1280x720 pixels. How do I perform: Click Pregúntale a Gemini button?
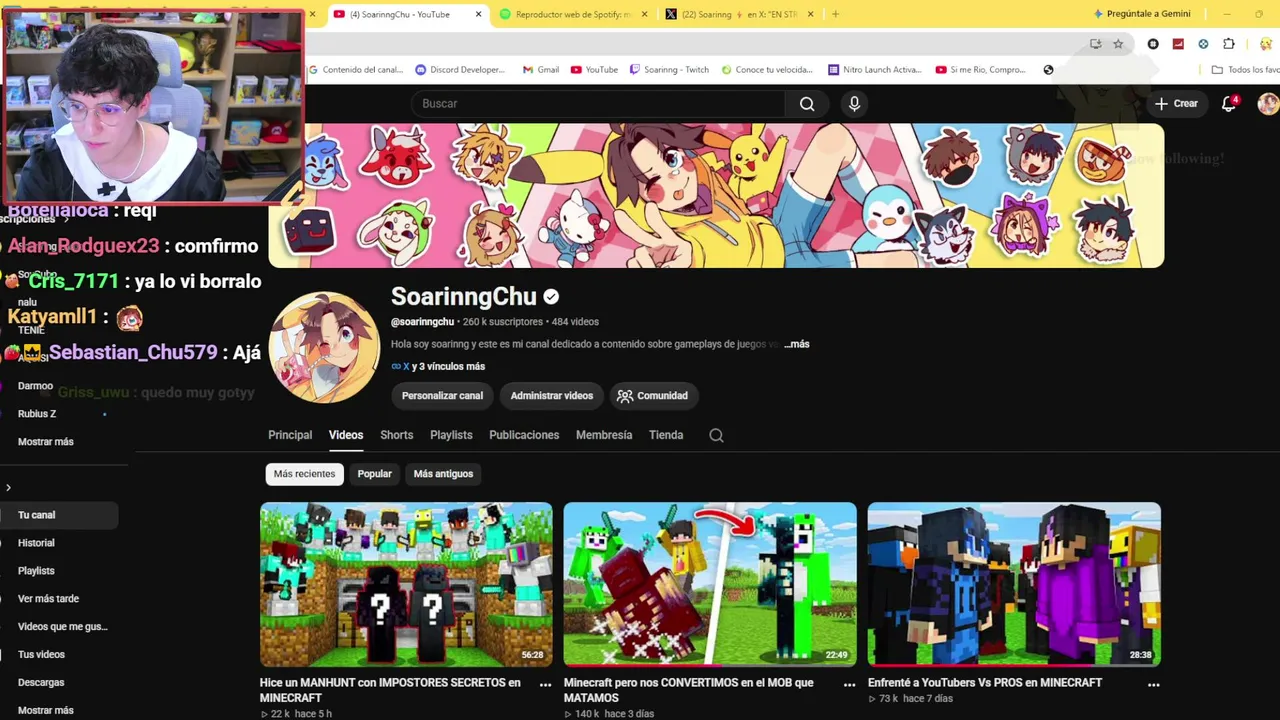click(x=1142, y=14)
